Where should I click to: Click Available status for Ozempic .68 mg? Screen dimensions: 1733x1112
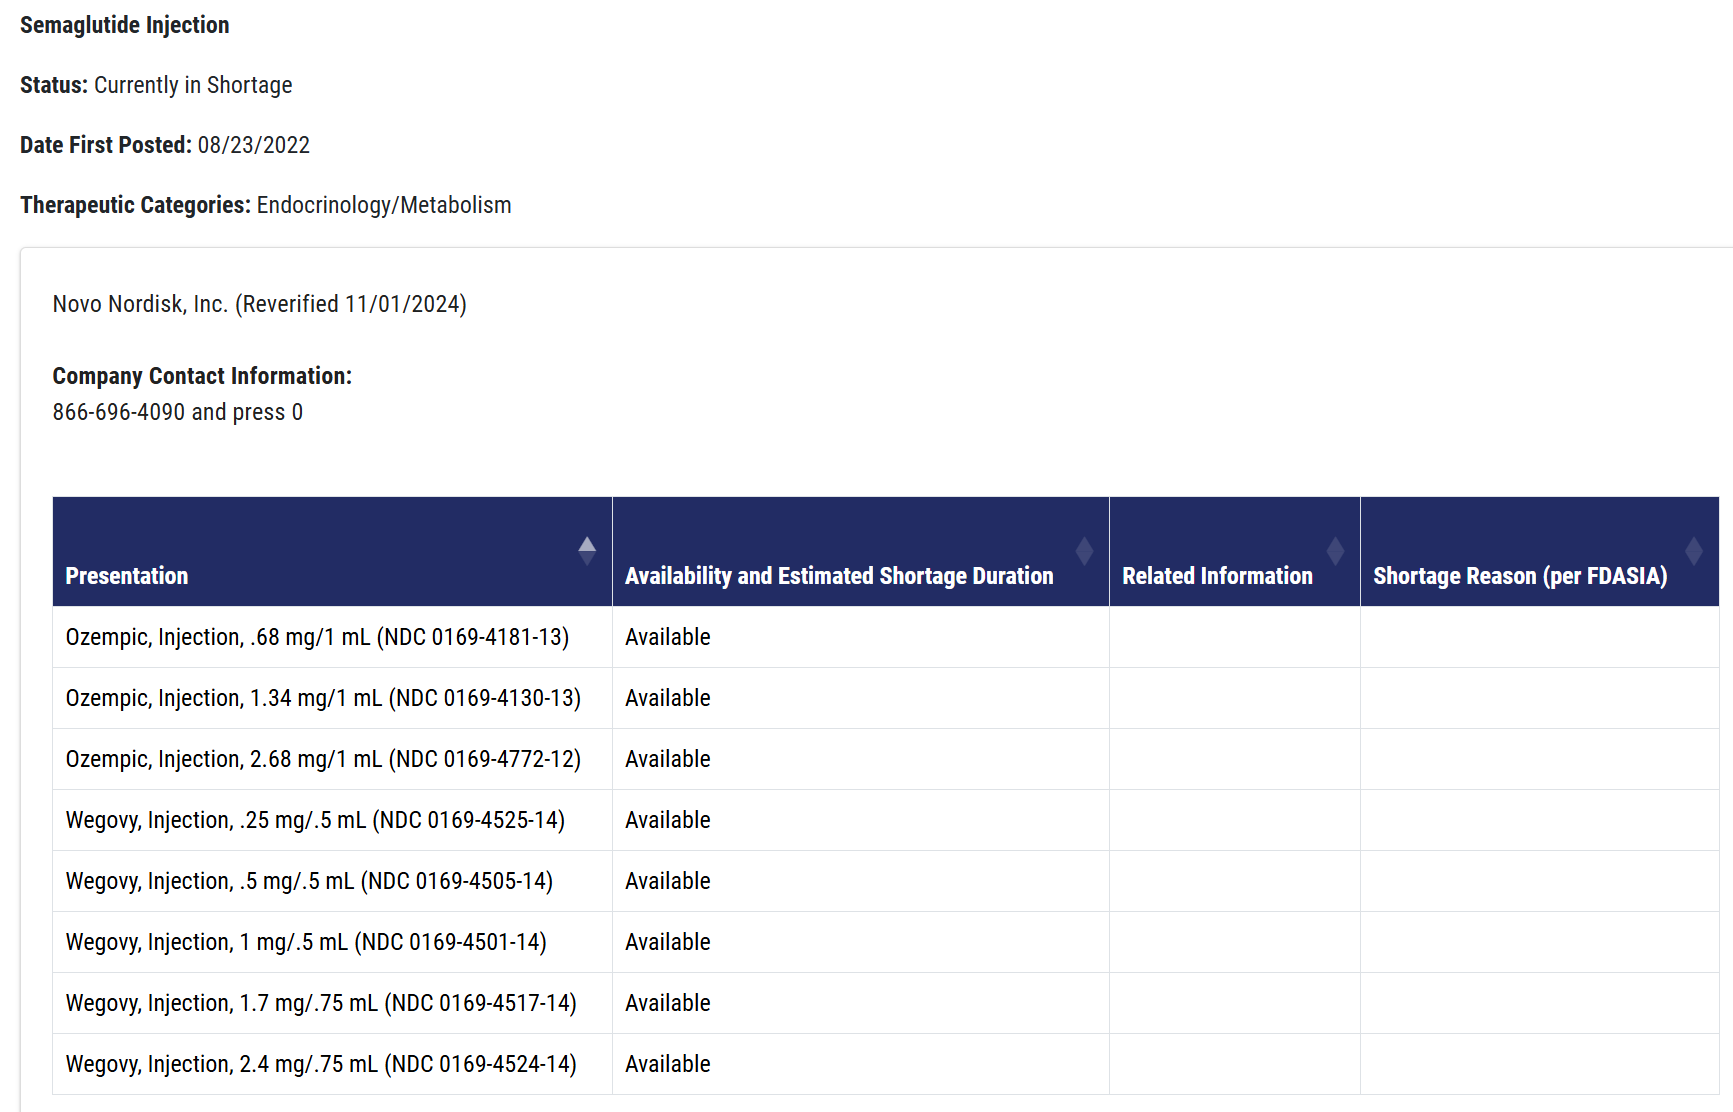point(667,637)
